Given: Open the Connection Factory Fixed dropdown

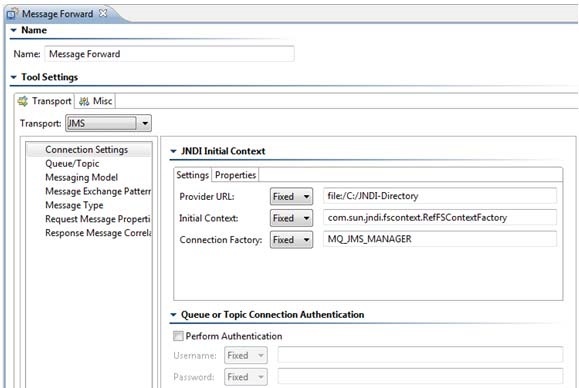Looking at the screenshot, I should click(x=291, y=240).
